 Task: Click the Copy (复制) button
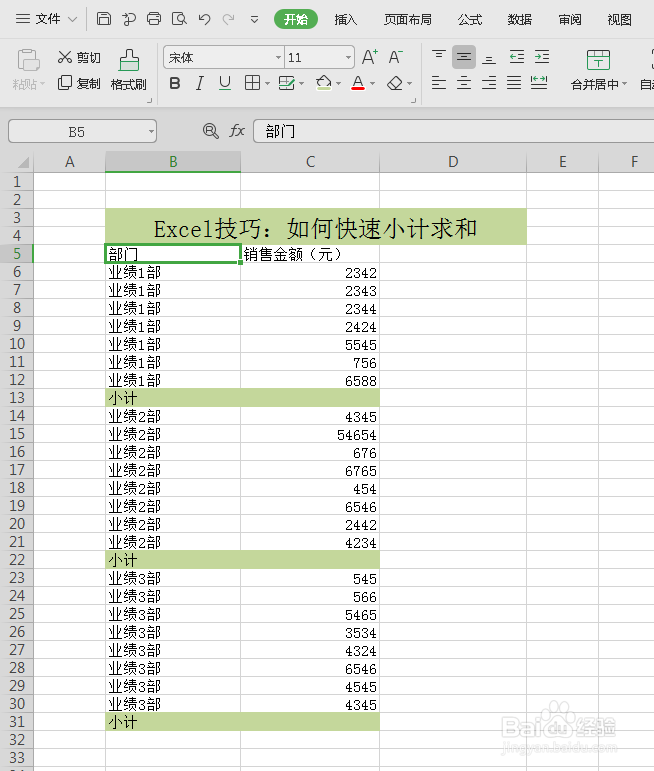click(x=79, y=83)
